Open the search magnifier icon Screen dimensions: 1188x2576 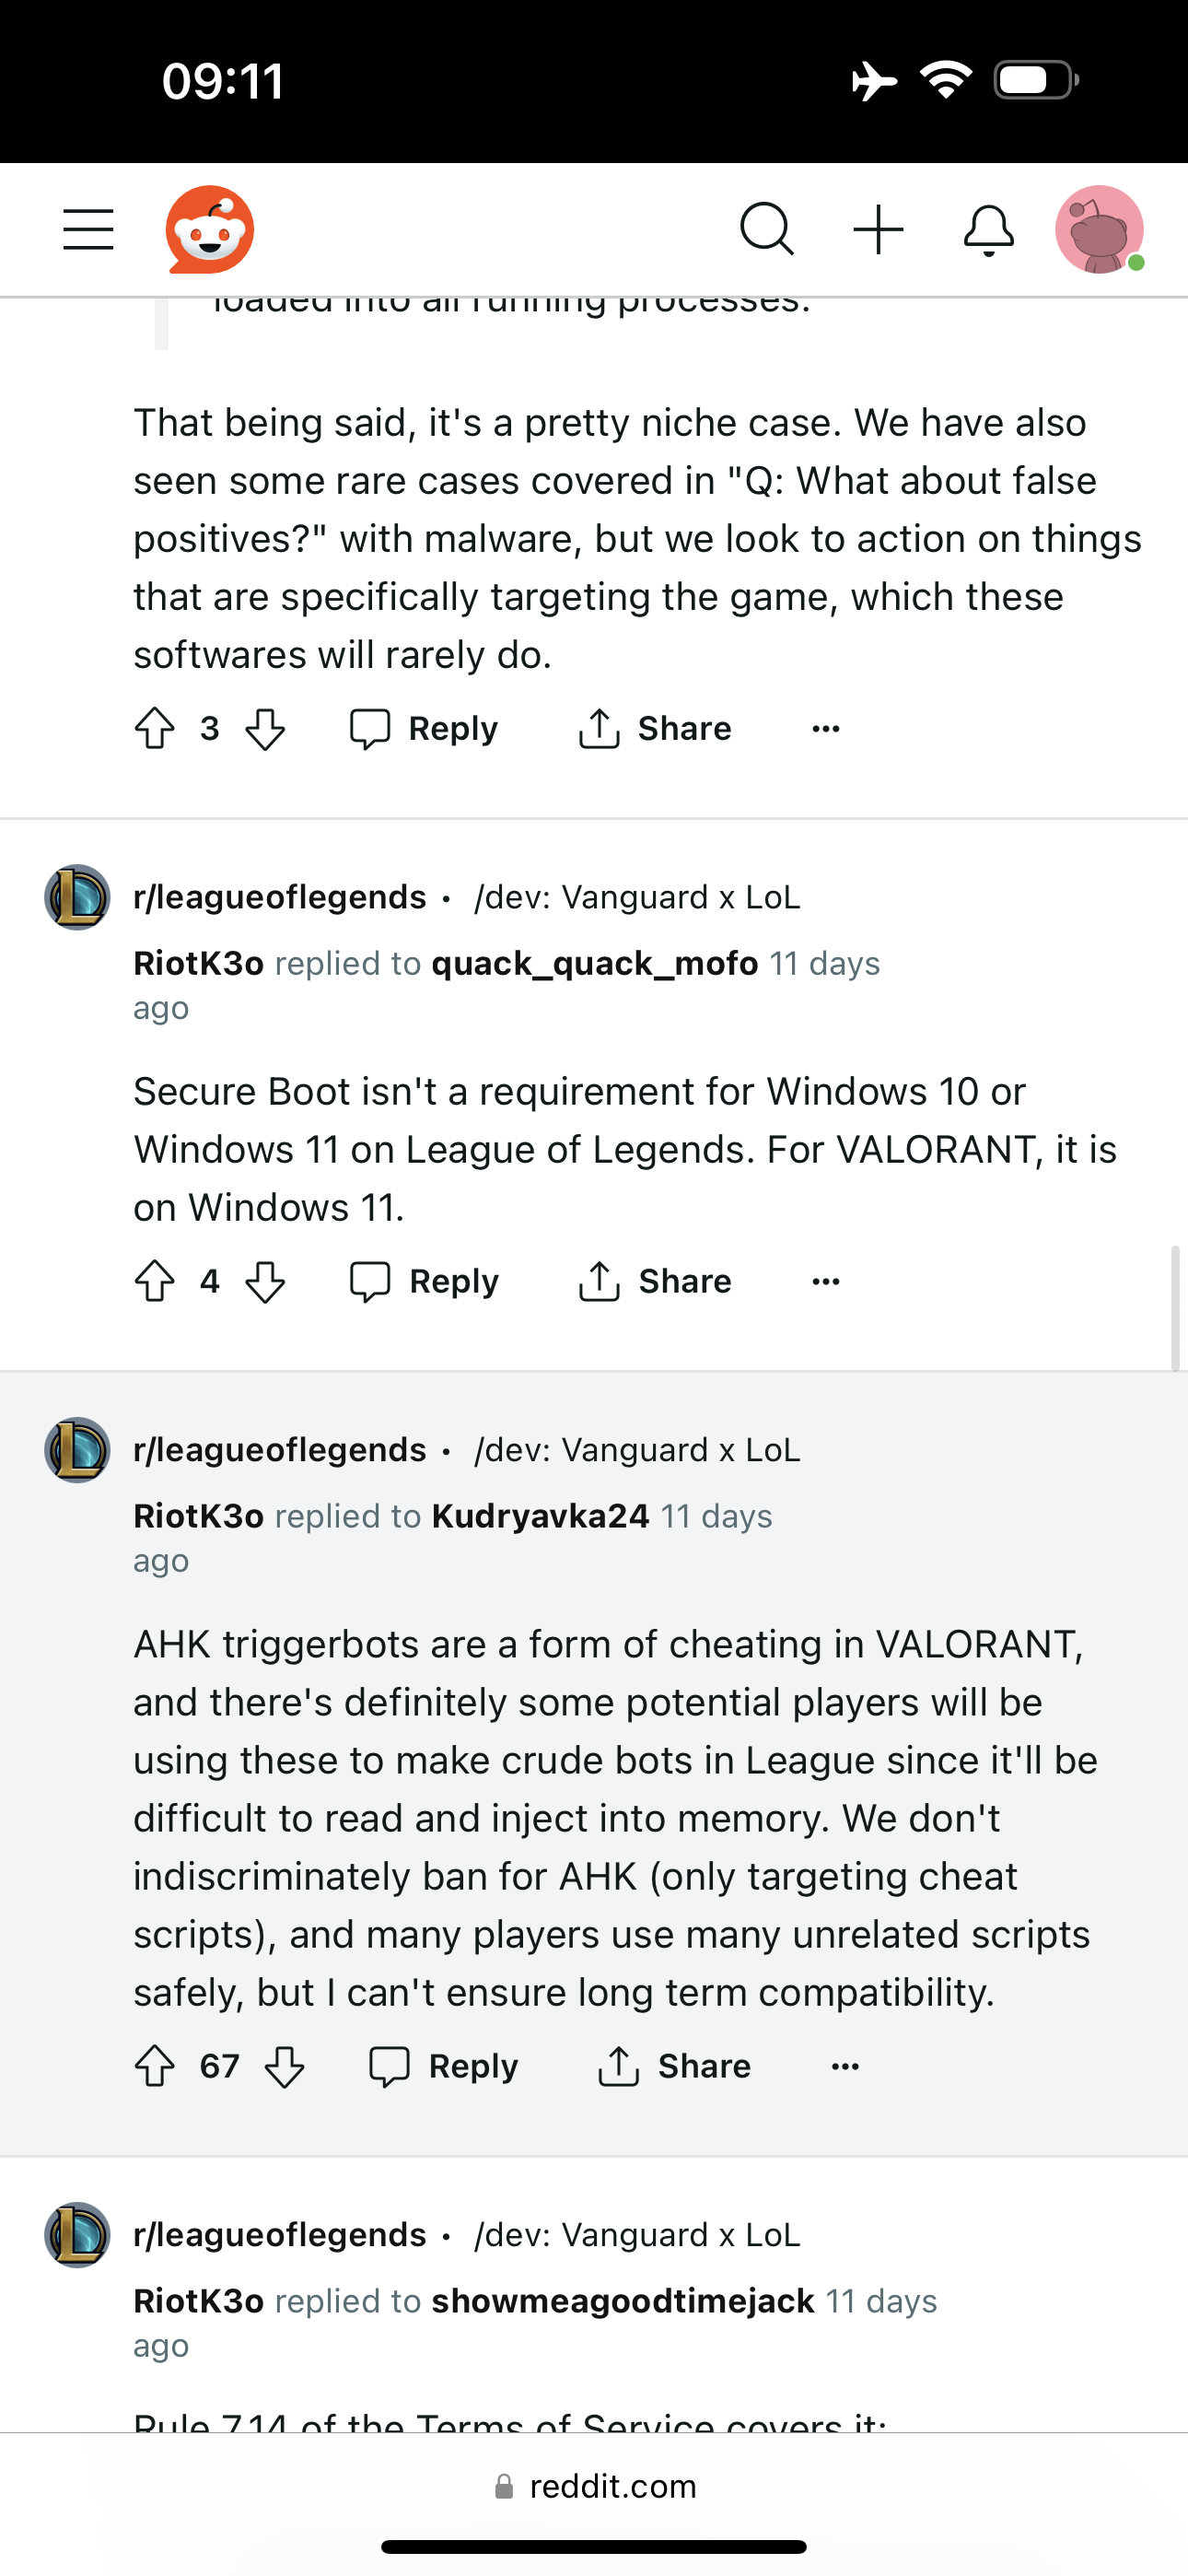click(x=767, y=229)
